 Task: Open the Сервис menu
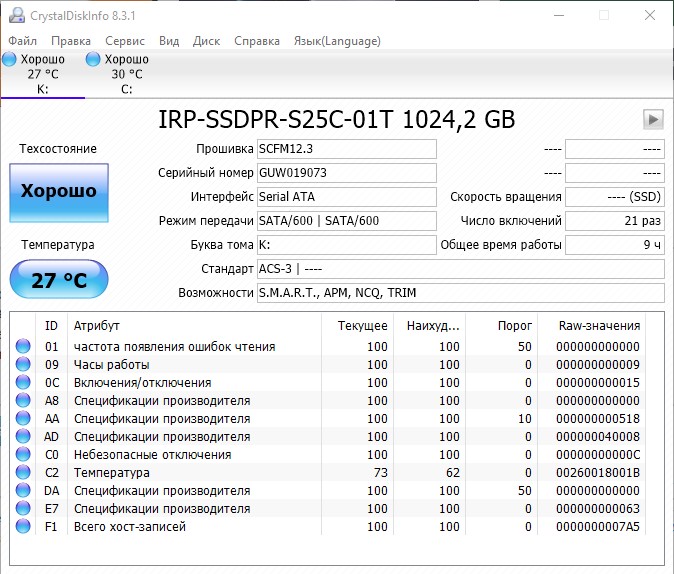[x=125, y=41]
